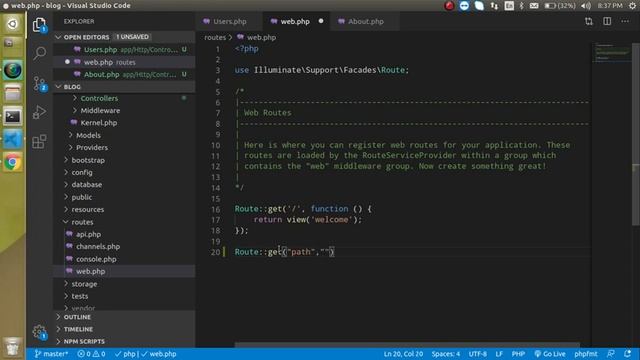Collapse the BLOG folder section
640x360 pixels.
pos(124,87)
